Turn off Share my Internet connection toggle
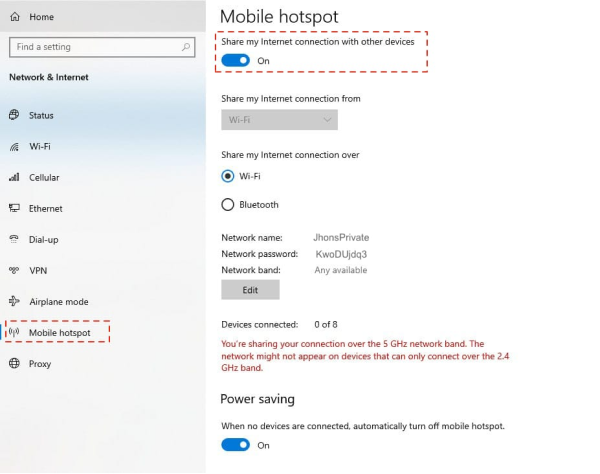Screen dimensions: 600x474 (x=235, y=60)
